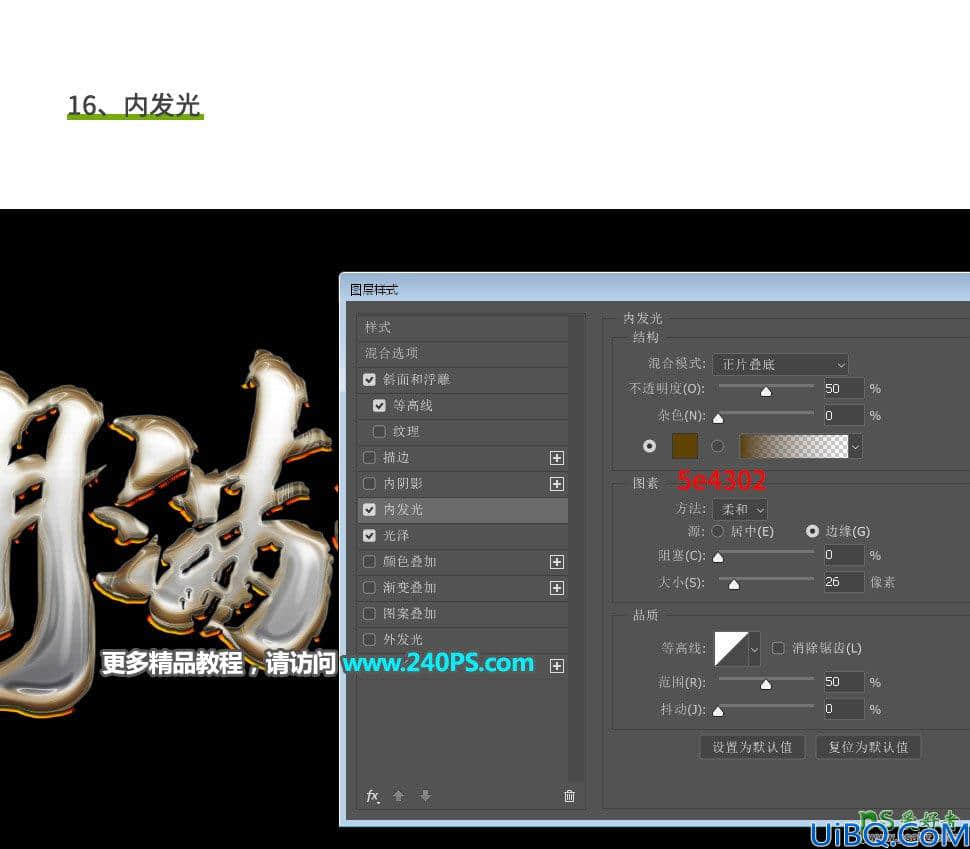Add another 颜色叠加 effect plus icon

[x=557, y=562]
